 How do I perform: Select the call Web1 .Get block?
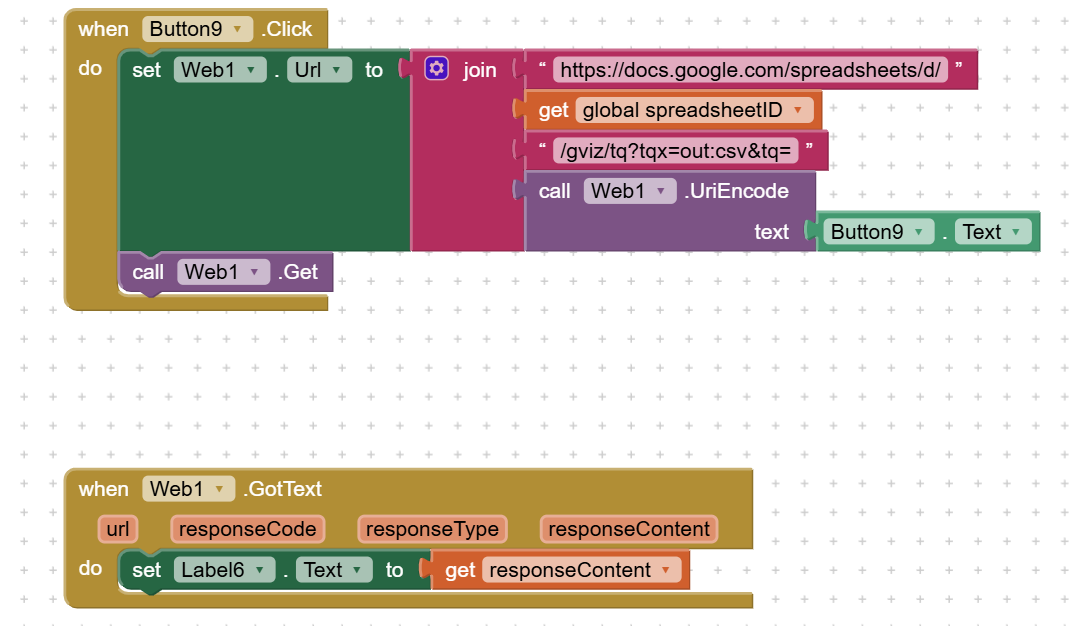225,272
